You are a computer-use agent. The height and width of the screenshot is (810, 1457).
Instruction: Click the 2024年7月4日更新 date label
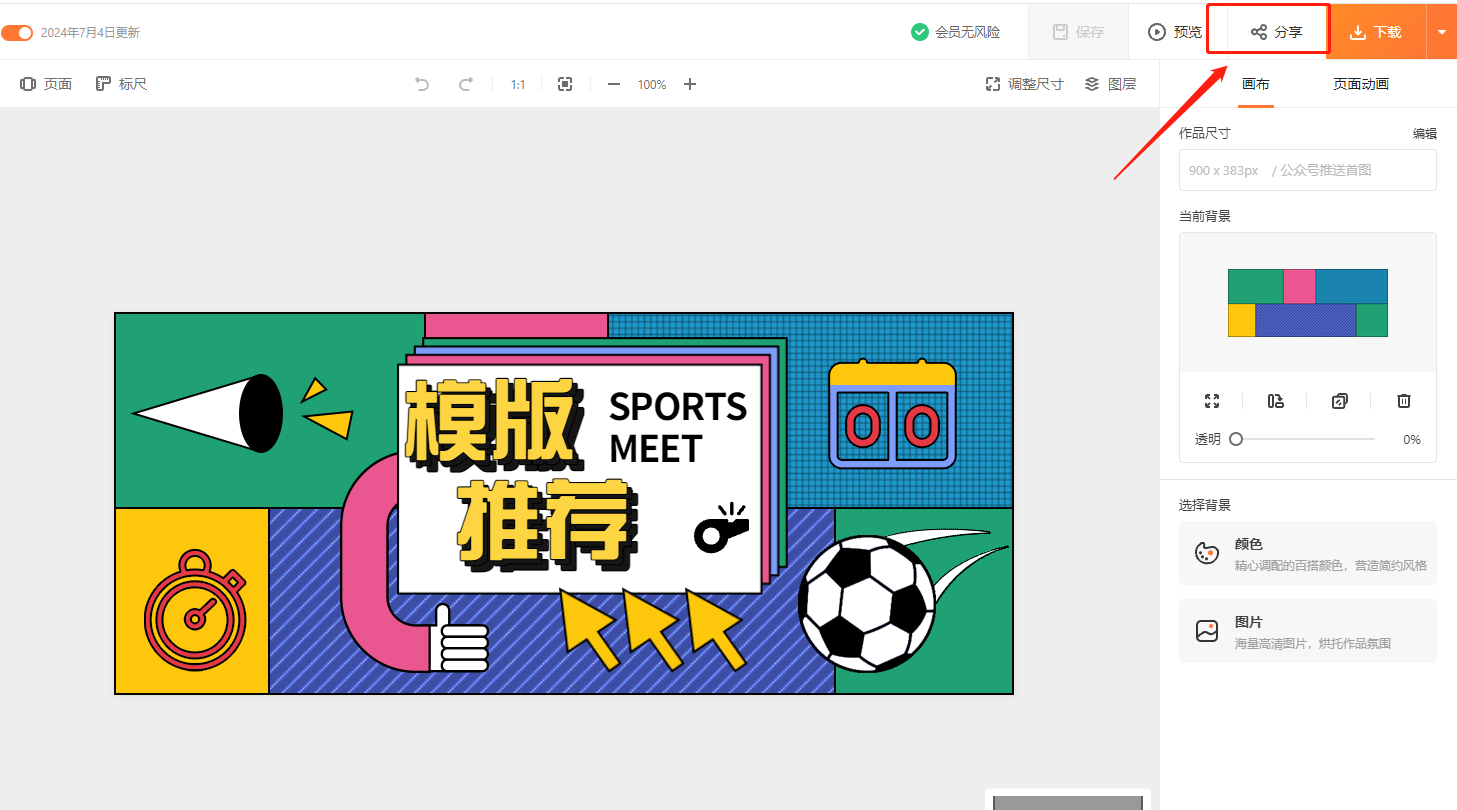coord(90,33)
